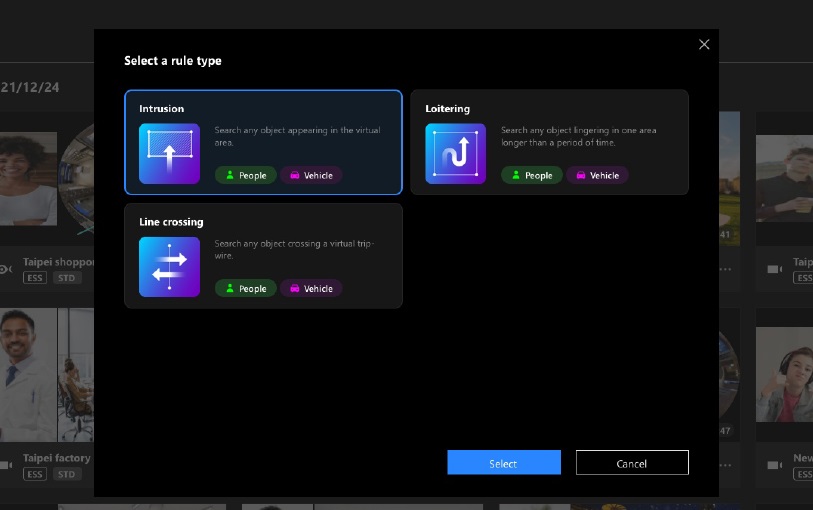This screenshot has height=510, width=813.
Task: Select the Intrusion rule description text
Action: click(x=296, y=136)
